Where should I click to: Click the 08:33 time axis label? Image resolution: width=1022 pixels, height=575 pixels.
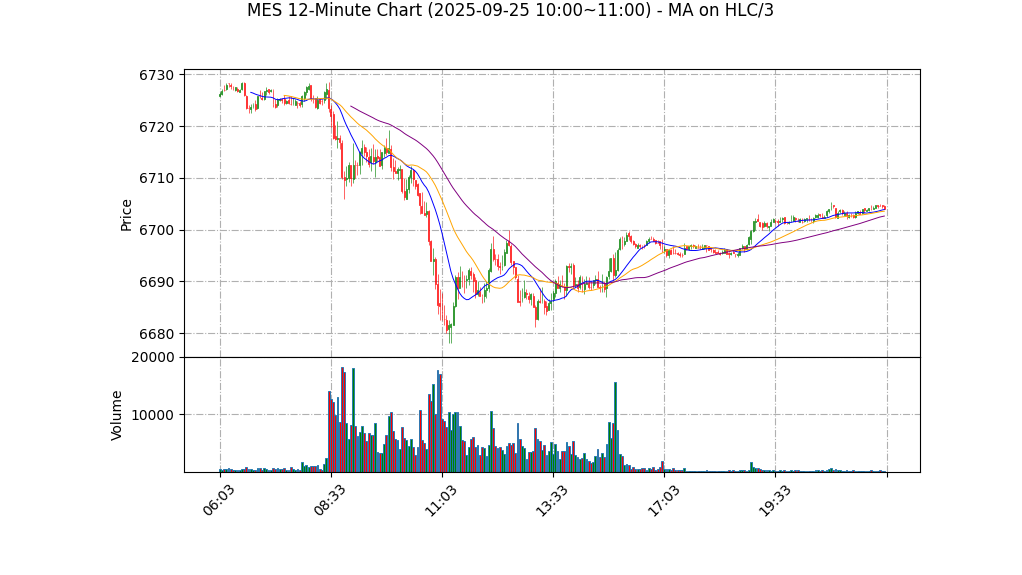coord(329,501)
